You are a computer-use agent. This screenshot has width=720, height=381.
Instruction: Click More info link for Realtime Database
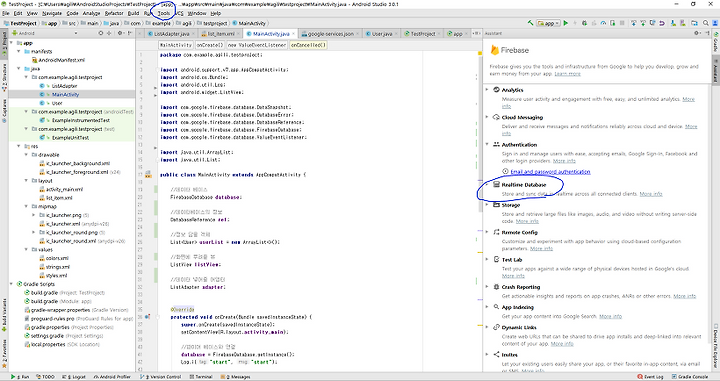point(651,194)
